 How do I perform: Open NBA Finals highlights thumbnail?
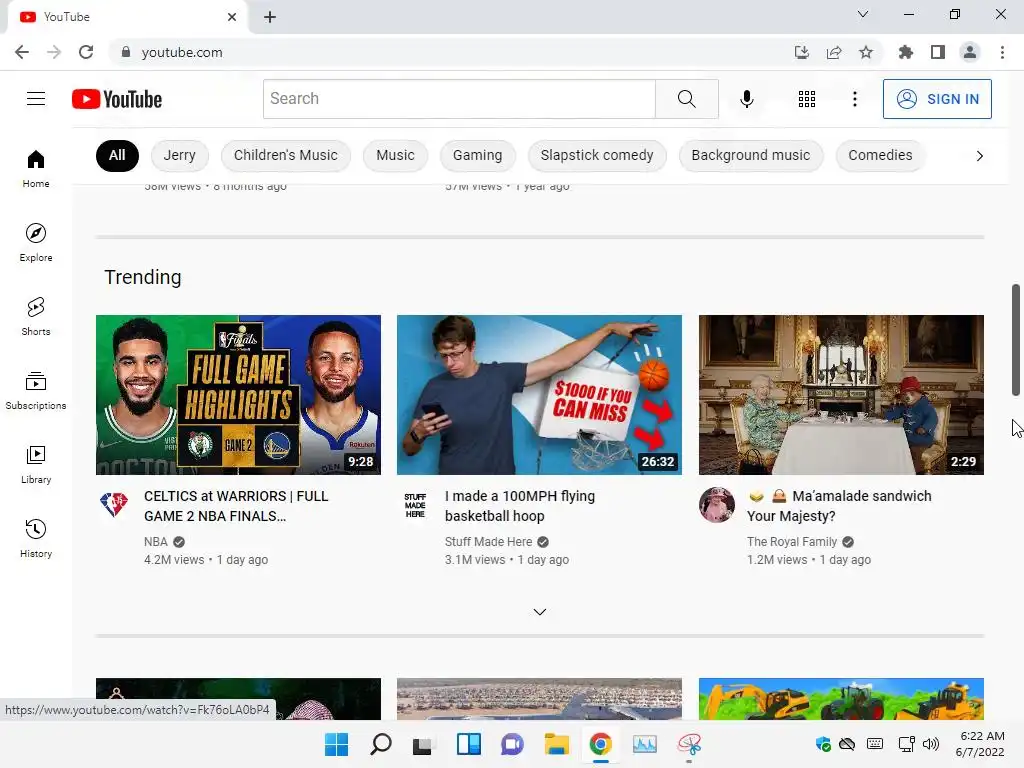click(x=238, y=394)
